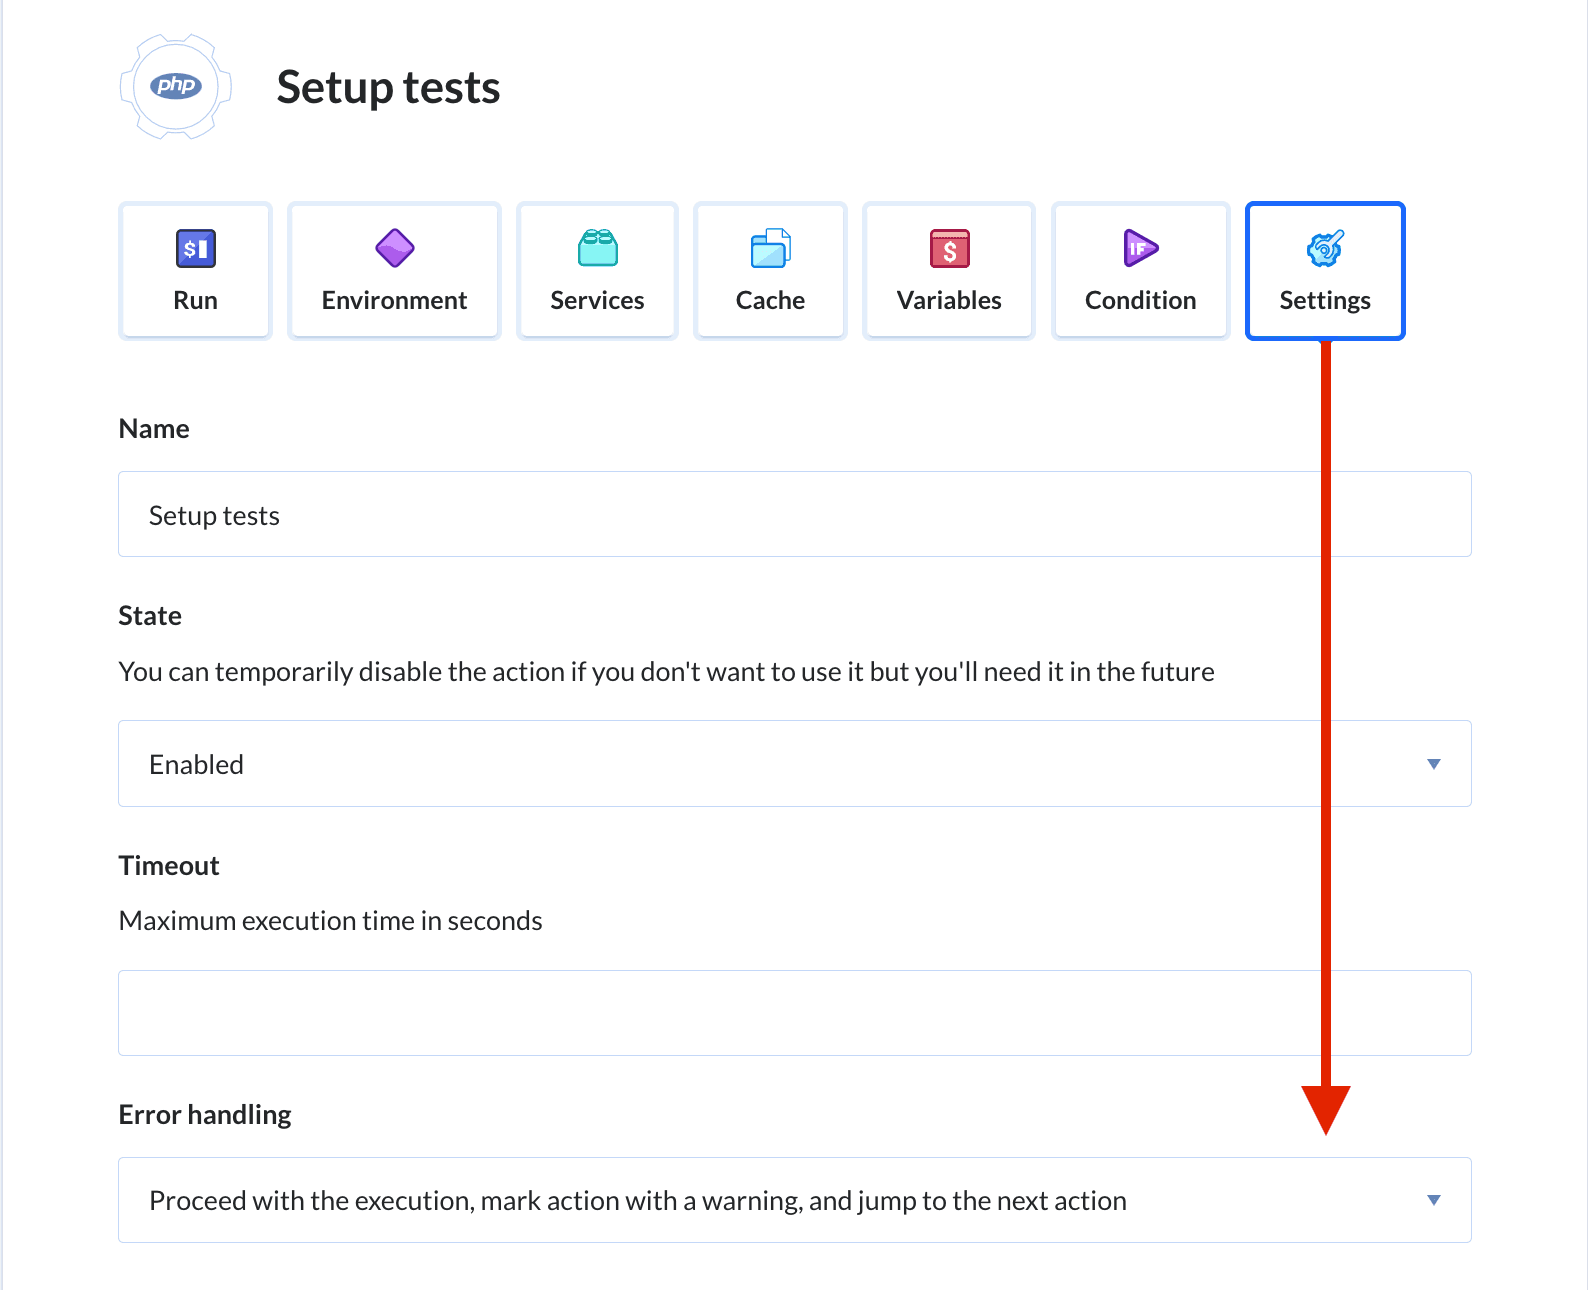The height and width of the screenshot is (1290, 1588).
Task: Click the Run terminal icon
Action: (195, 248)
